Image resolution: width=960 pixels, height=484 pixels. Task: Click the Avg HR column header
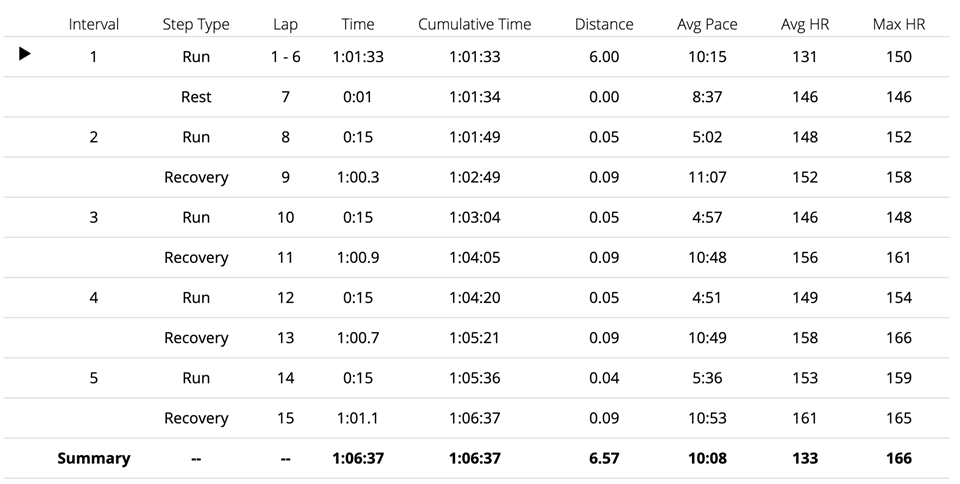coord(804,24)
